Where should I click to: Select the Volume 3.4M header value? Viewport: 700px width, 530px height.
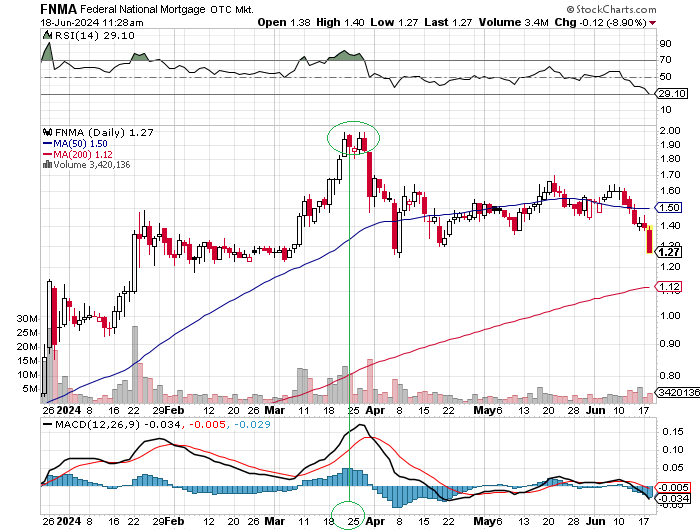[x=513, y=22]
